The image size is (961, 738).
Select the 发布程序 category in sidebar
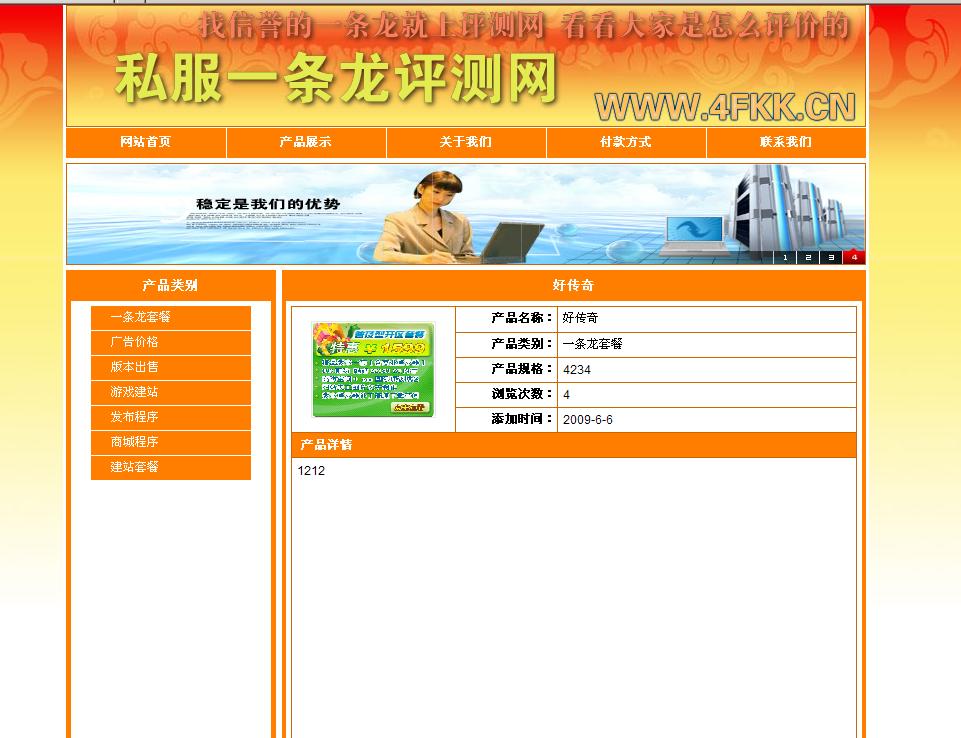170,417
